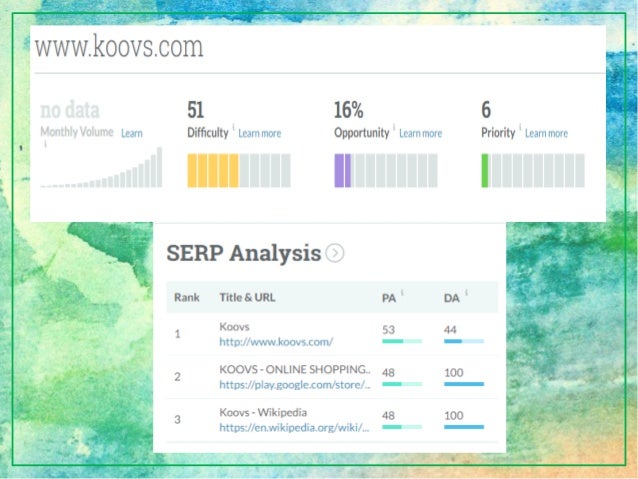
Task: Click the Title & URL column header
Action: [247, 297]
